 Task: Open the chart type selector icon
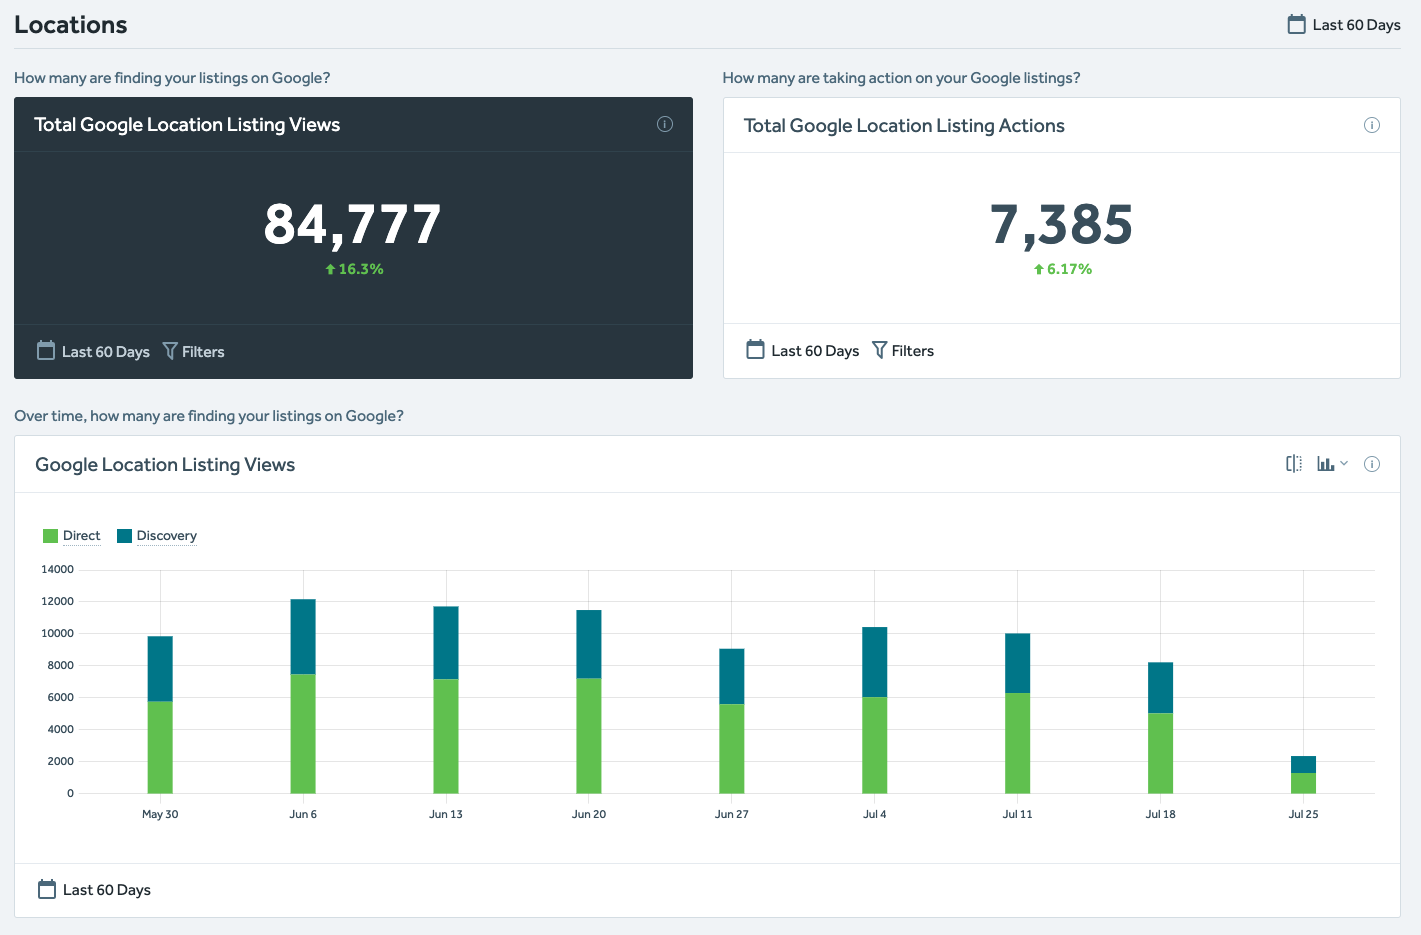click(1327, 463)
